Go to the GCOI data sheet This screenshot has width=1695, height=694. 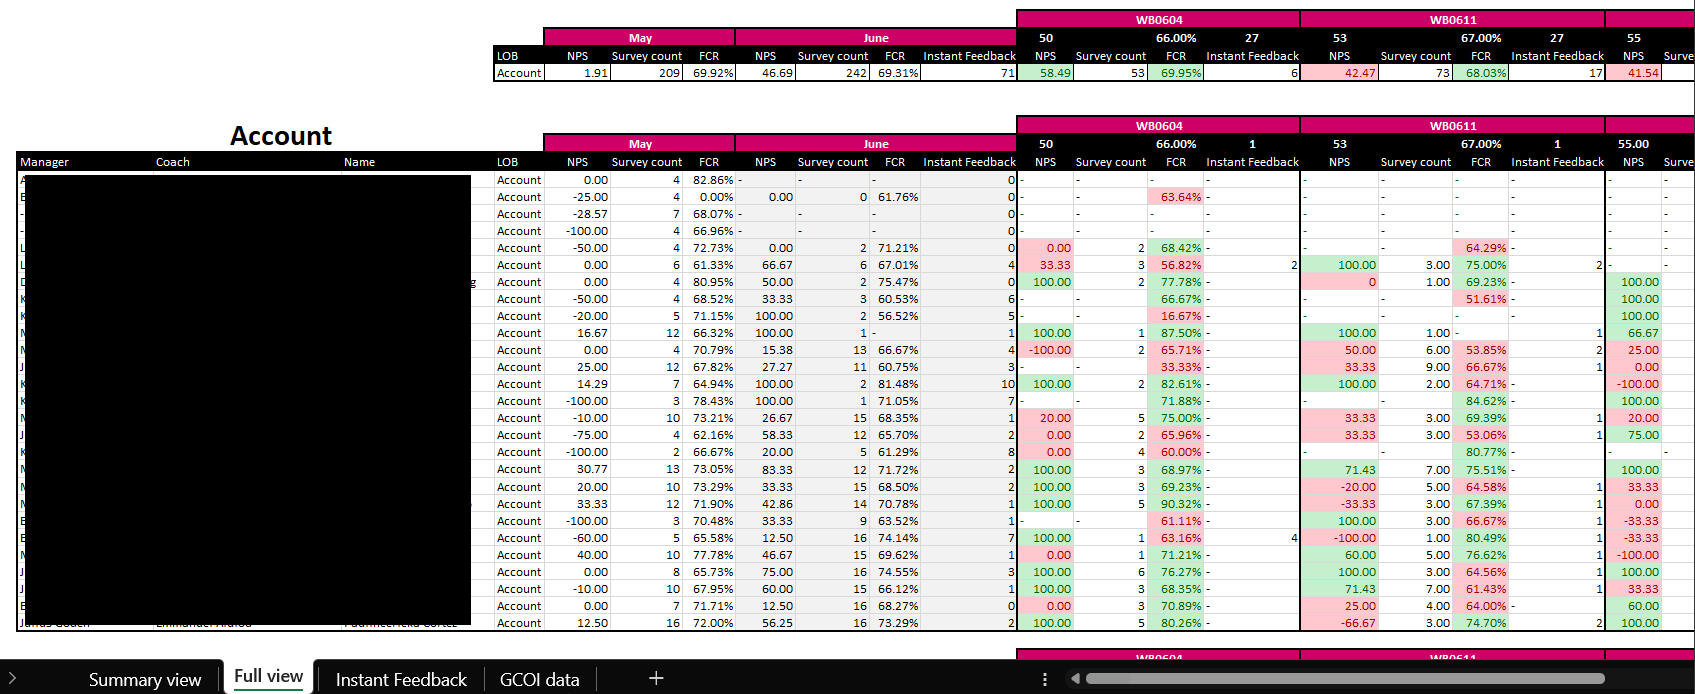point(539,679)
